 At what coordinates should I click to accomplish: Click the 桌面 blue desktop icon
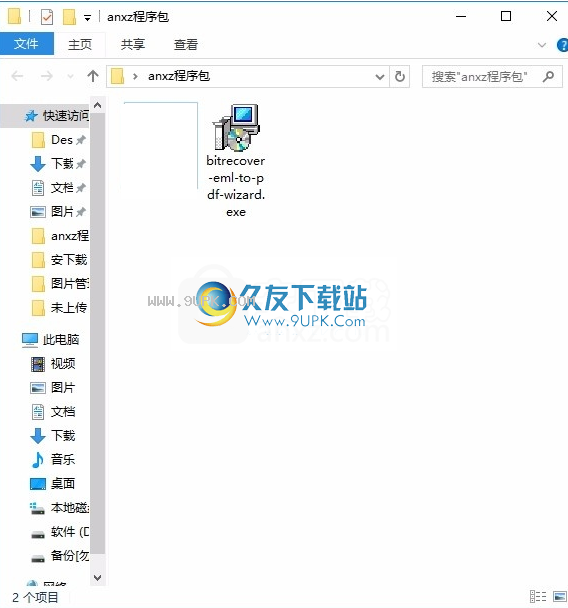[x=38, y=484]
